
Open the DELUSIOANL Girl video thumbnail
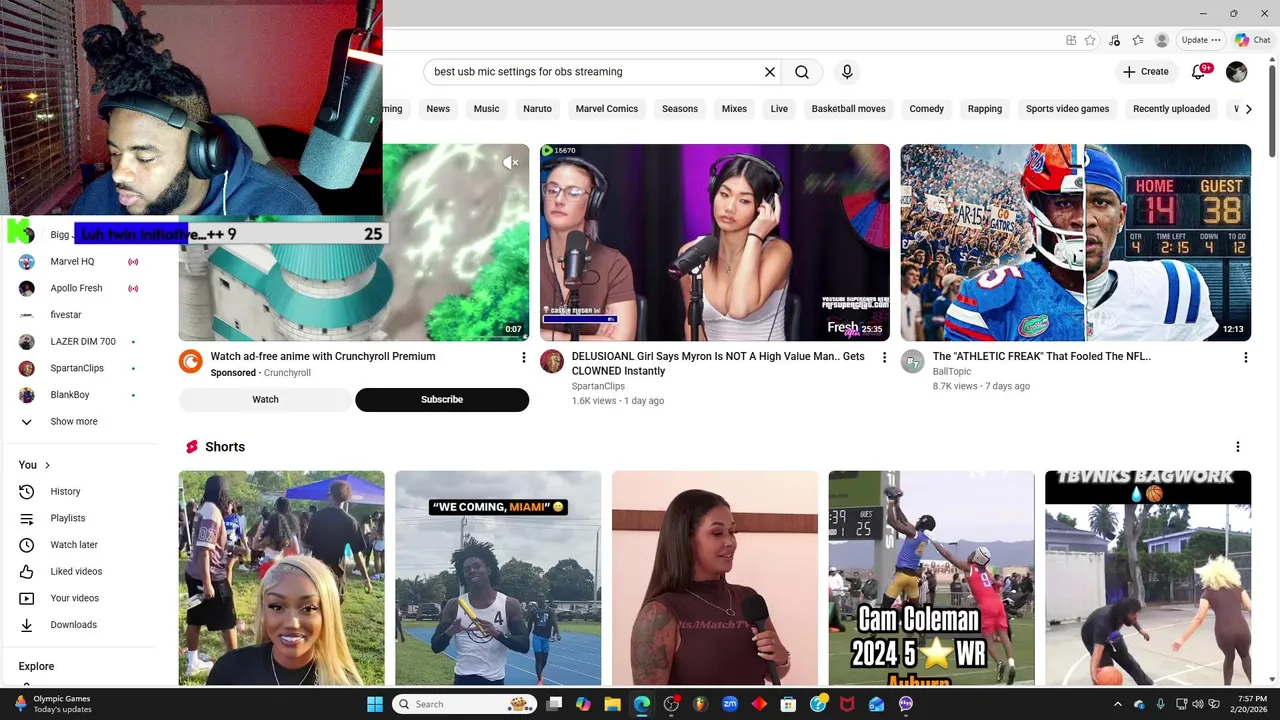(x=715, y=243)
